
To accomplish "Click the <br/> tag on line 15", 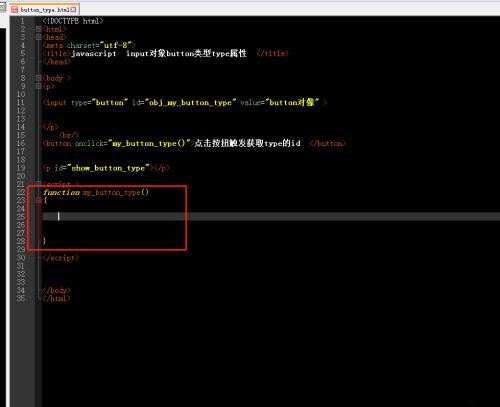I will point(69,135).
